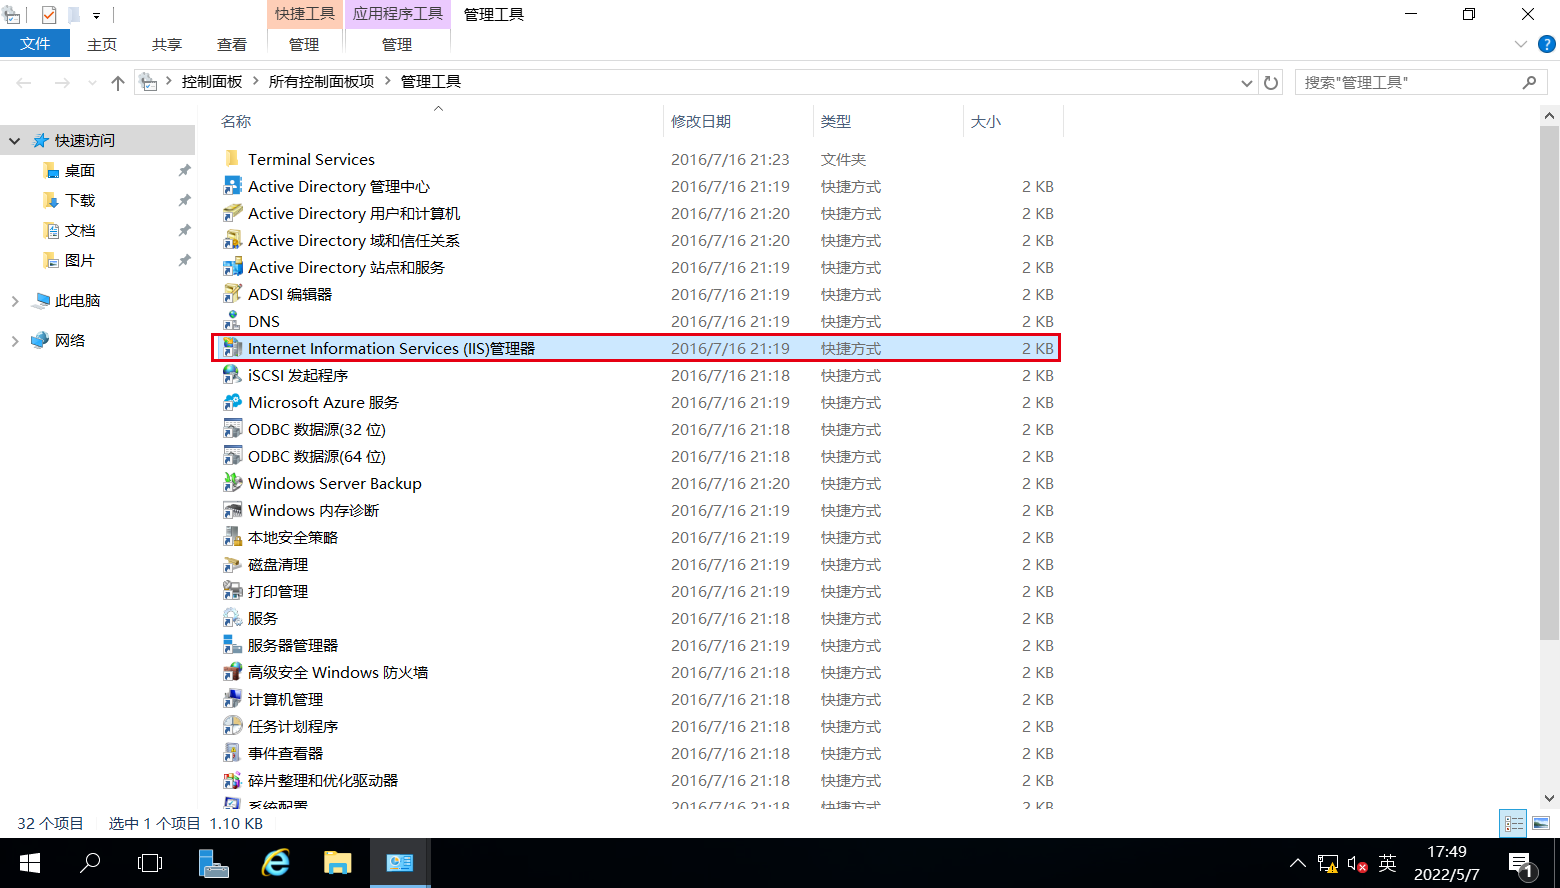The height and width of the screenshot is (888, 1560).
Task: Click the 计算机管理 icon
Action: click(232, 699)
